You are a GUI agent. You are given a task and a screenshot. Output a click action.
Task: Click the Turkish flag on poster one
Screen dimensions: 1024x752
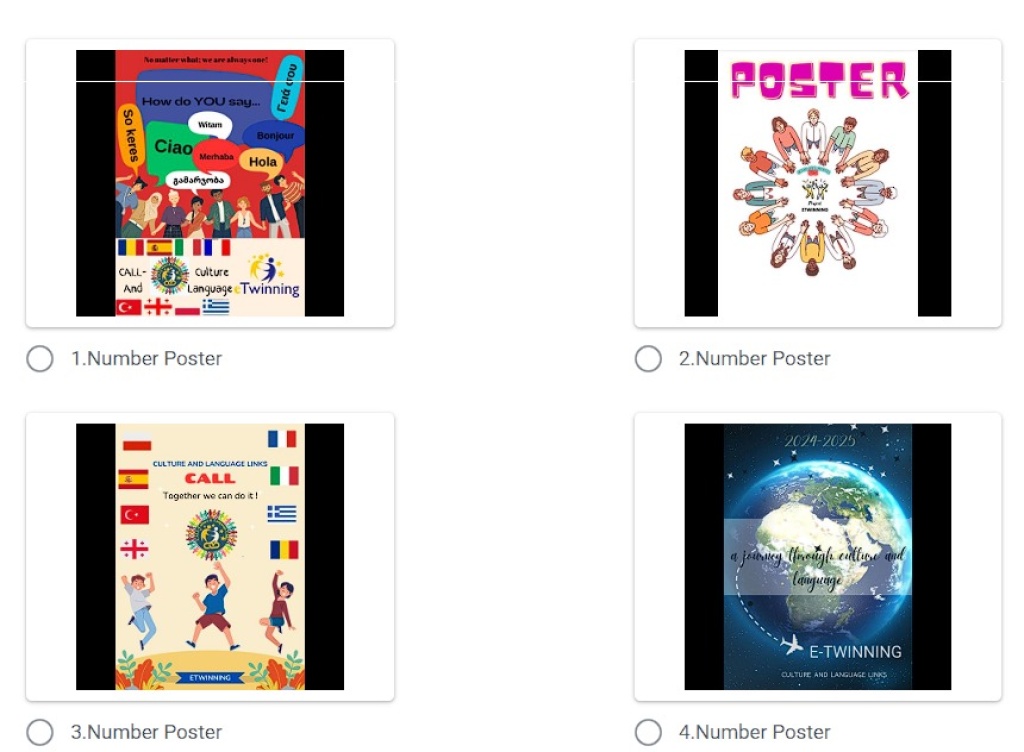click(x=129, y=307)
